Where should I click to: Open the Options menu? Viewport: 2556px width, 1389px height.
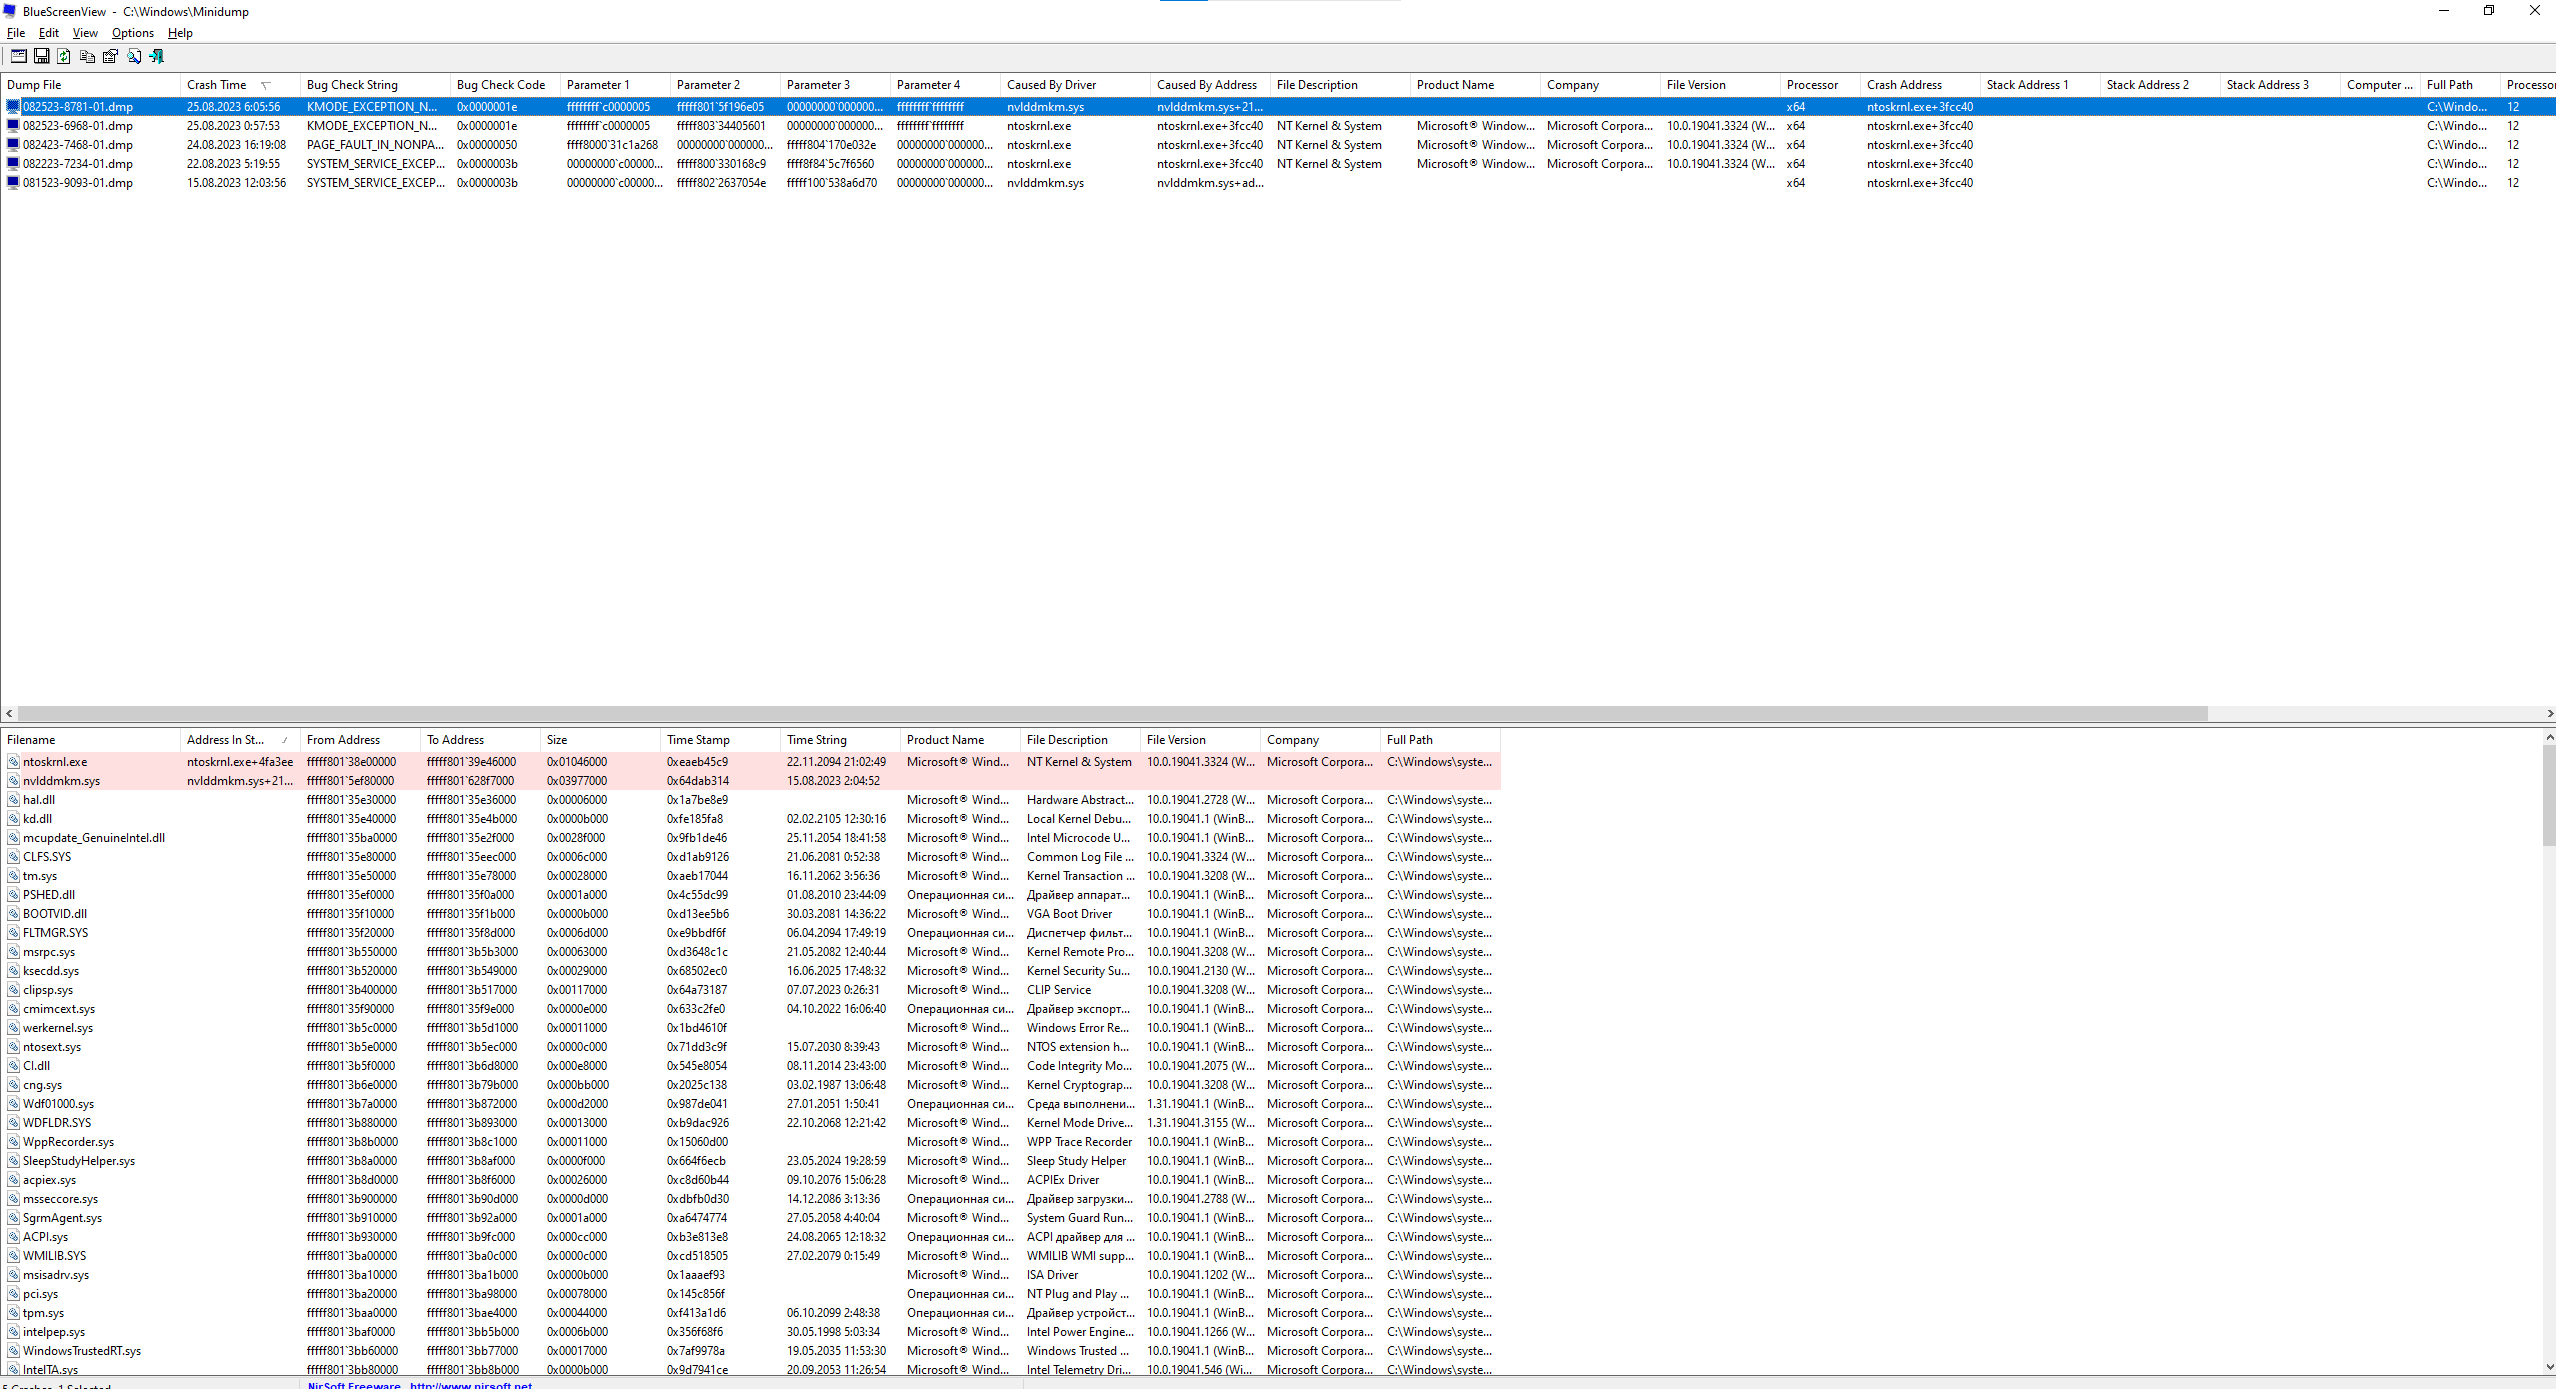pos(132,33)
